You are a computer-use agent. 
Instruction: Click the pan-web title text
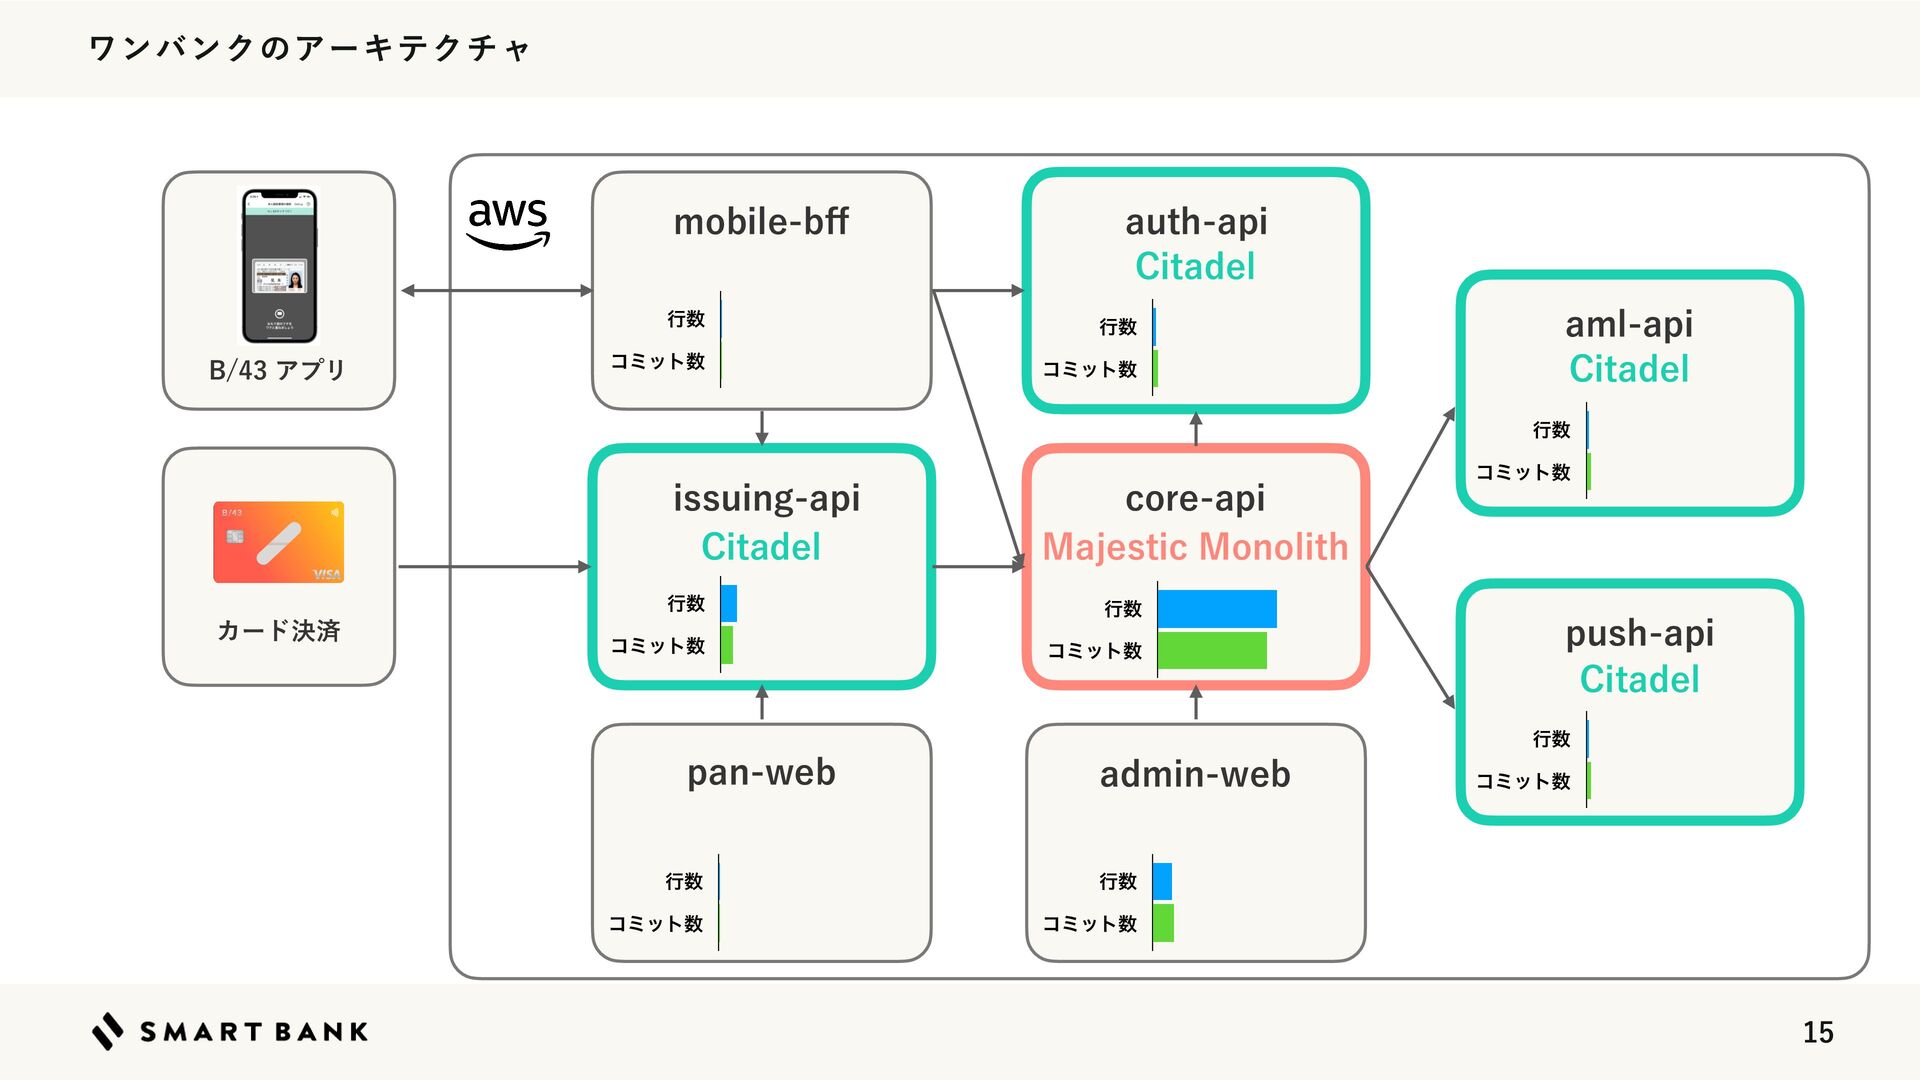[761, 773]
